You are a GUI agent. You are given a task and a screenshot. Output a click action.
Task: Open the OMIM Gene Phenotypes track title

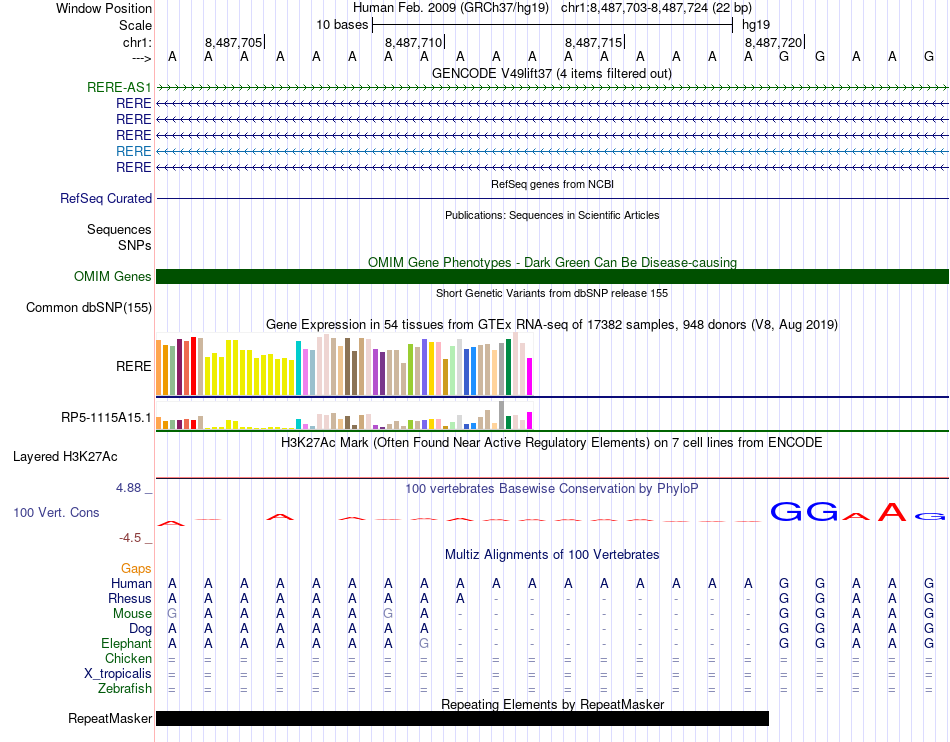(552, 262)
